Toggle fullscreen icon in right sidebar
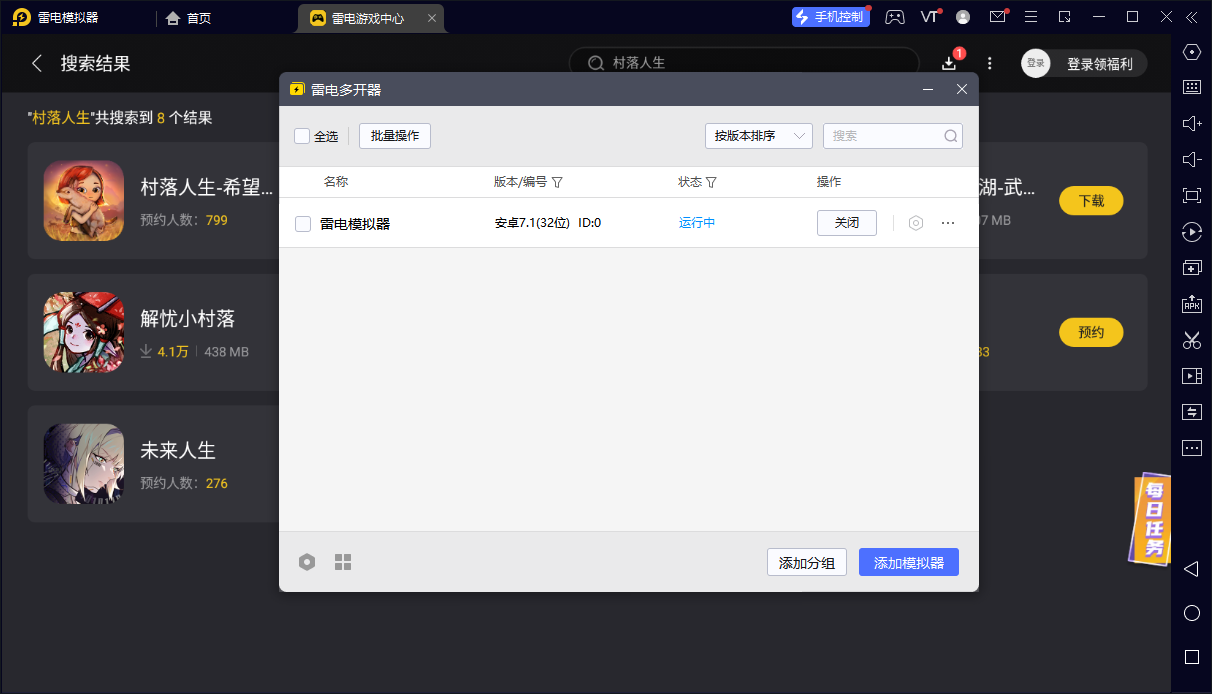Screen dimensions: 1212x694 click(x=1191, y=195)
